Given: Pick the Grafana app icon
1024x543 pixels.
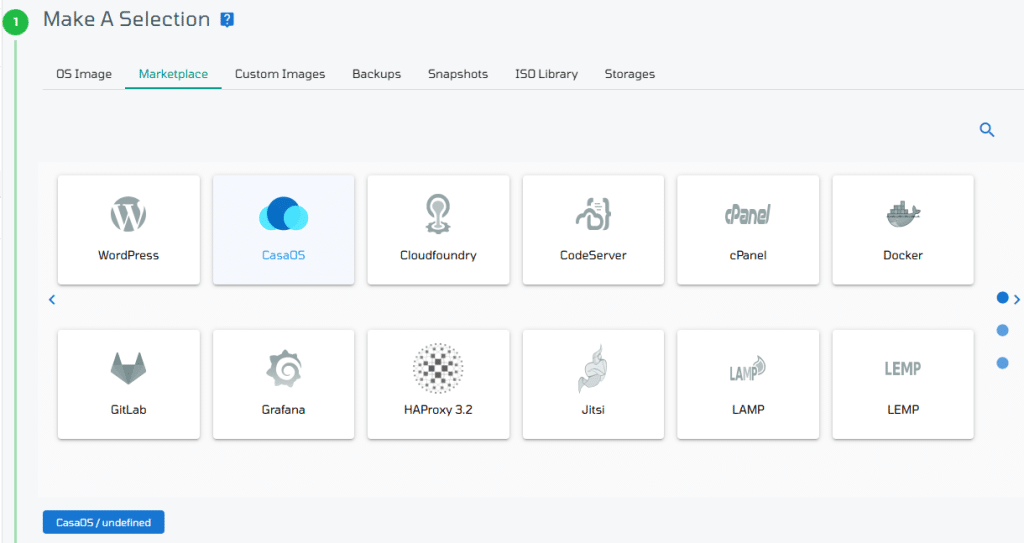Looking at the screenshot, I should (283, 368).
